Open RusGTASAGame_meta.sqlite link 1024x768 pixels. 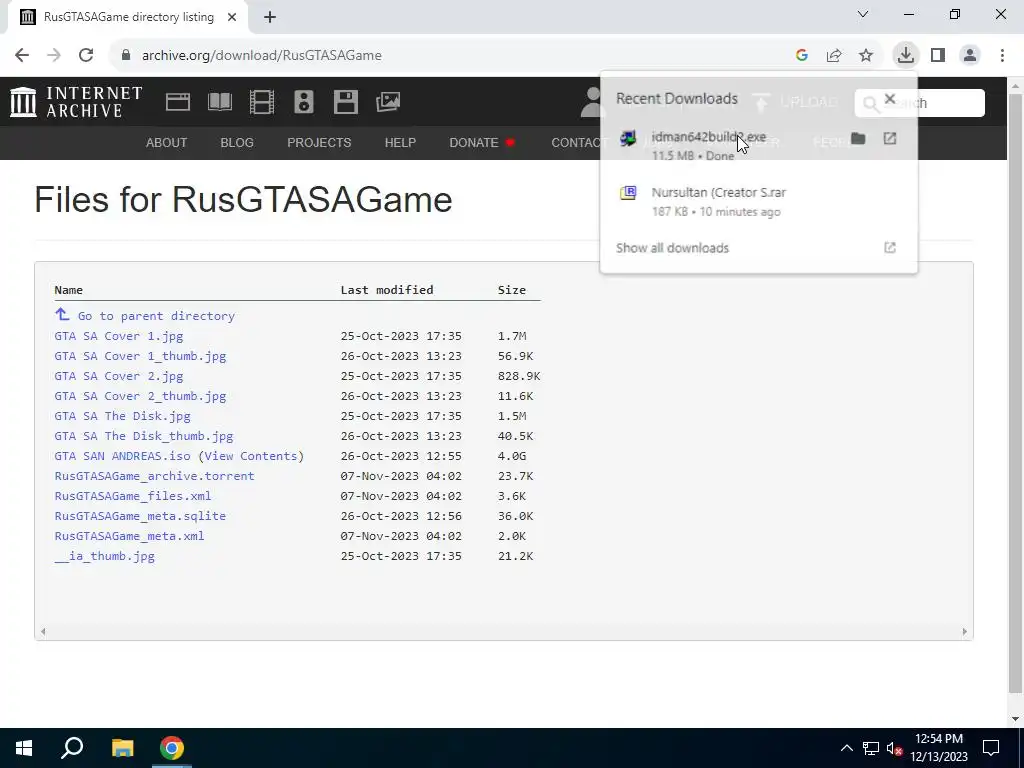[140, 516]
